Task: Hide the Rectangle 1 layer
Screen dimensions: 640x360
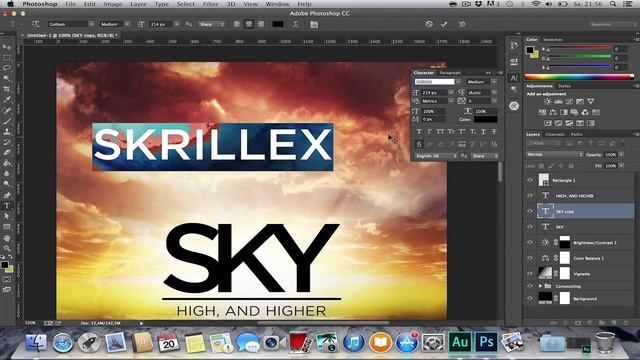Action: click(x=530, y=180)
